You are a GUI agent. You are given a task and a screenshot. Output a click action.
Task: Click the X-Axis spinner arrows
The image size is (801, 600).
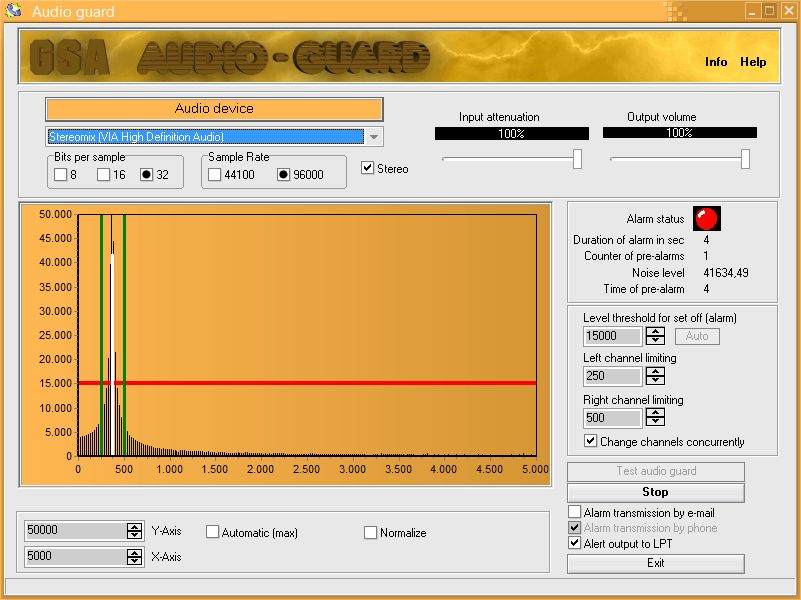(x=134, y=557)
